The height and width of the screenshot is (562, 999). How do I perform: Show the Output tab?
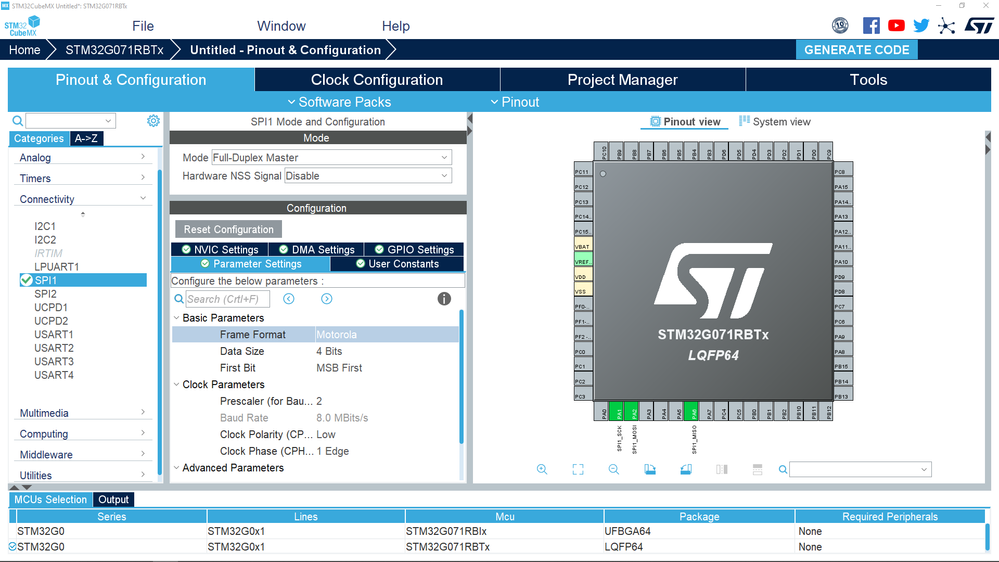coord(113,500)
